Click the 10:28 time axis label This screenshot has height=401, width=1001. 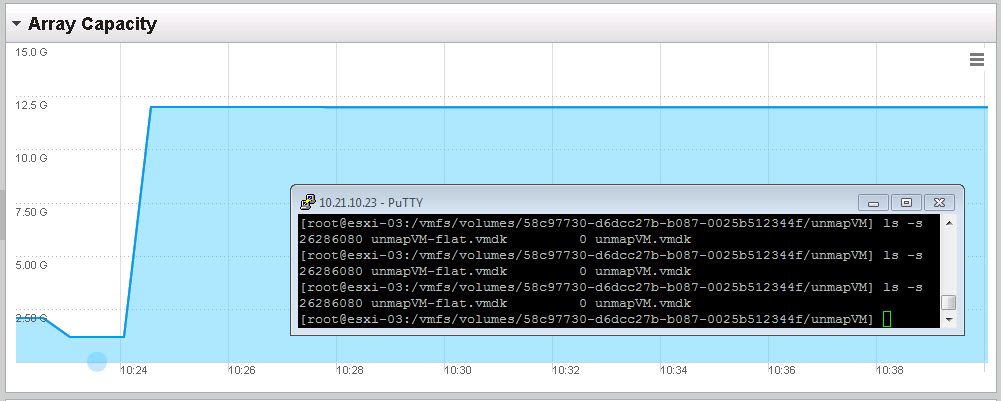click(350, 370)
